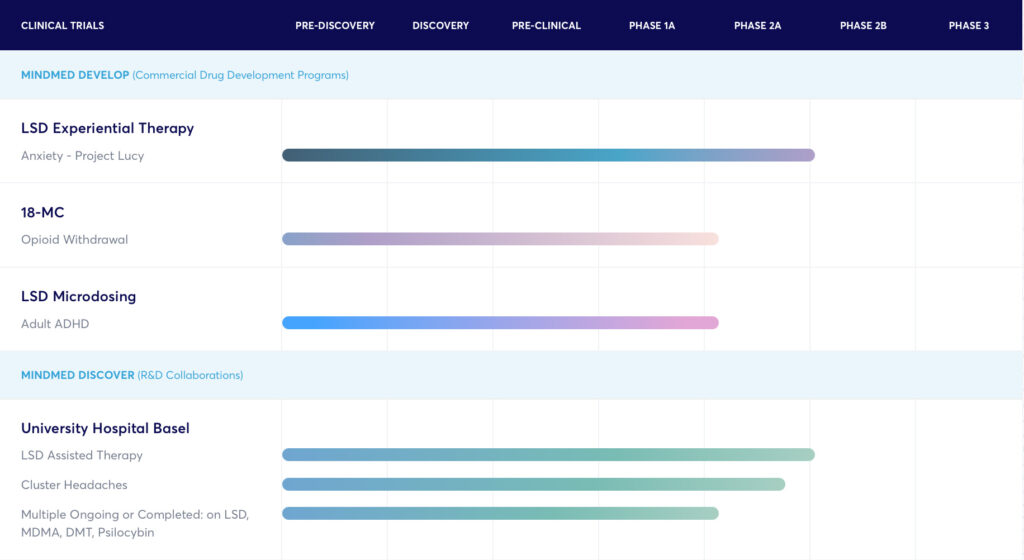
Task: Click the Anxiety - Project Lucy label
Action: (x=82, y=156)
